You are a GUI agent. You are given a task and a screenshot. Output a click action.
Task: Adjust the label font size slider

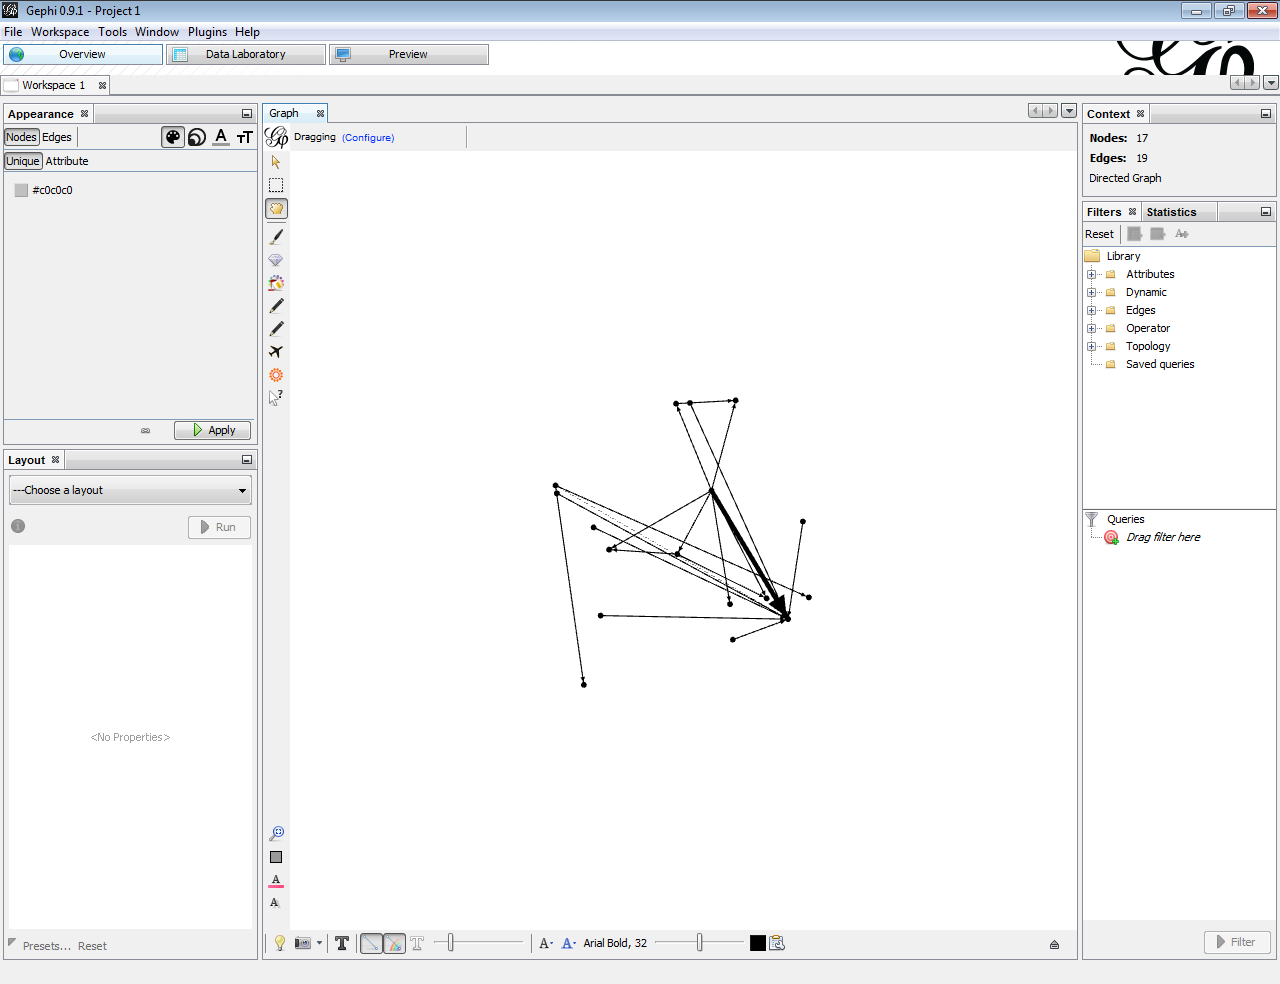[x=700, y=942]
